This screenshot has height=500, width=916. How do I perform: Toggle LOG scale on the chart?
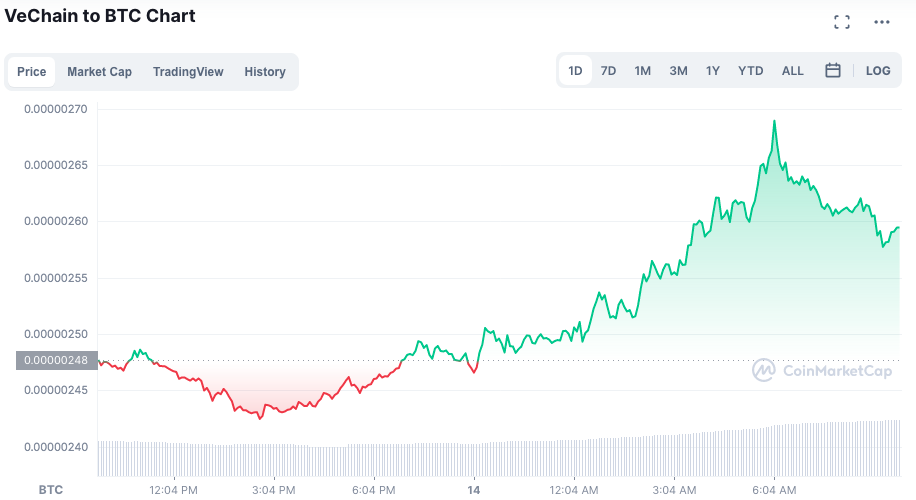(878, 71)
